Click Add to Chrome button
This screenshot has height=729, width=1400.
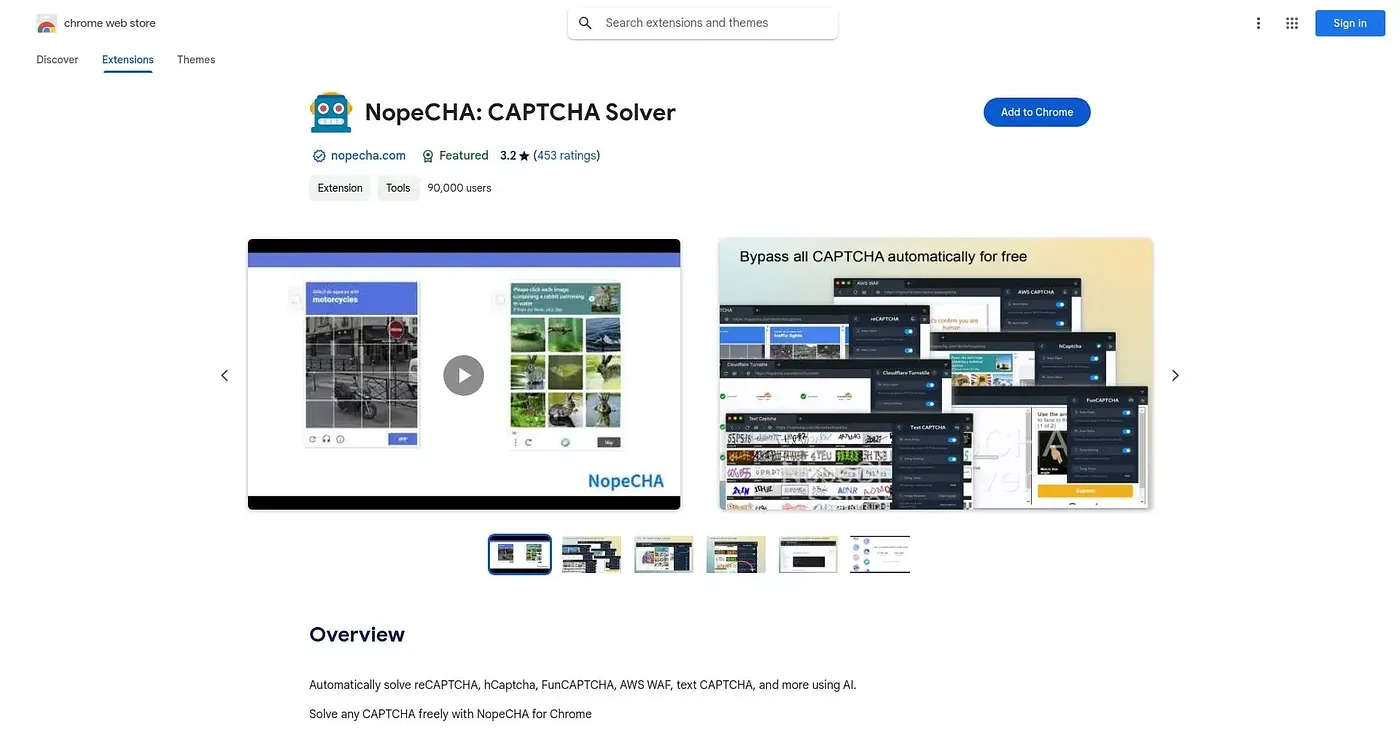(x=1037, y=112)
